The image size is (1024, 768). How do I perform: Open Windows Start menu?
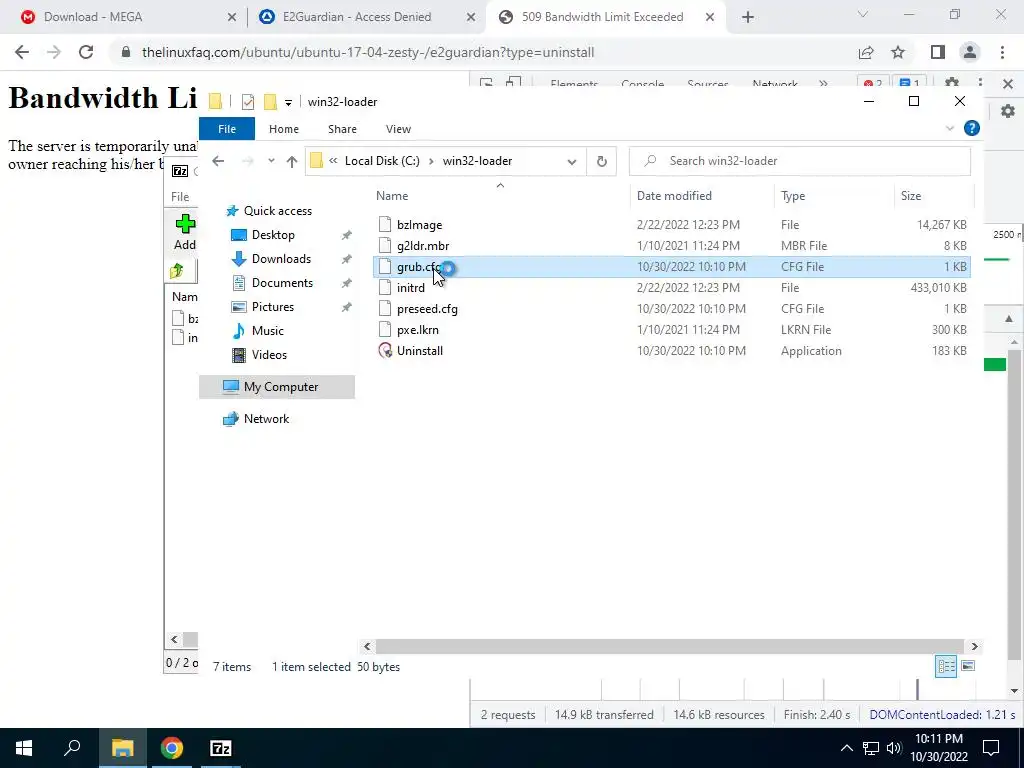[24, 748]
